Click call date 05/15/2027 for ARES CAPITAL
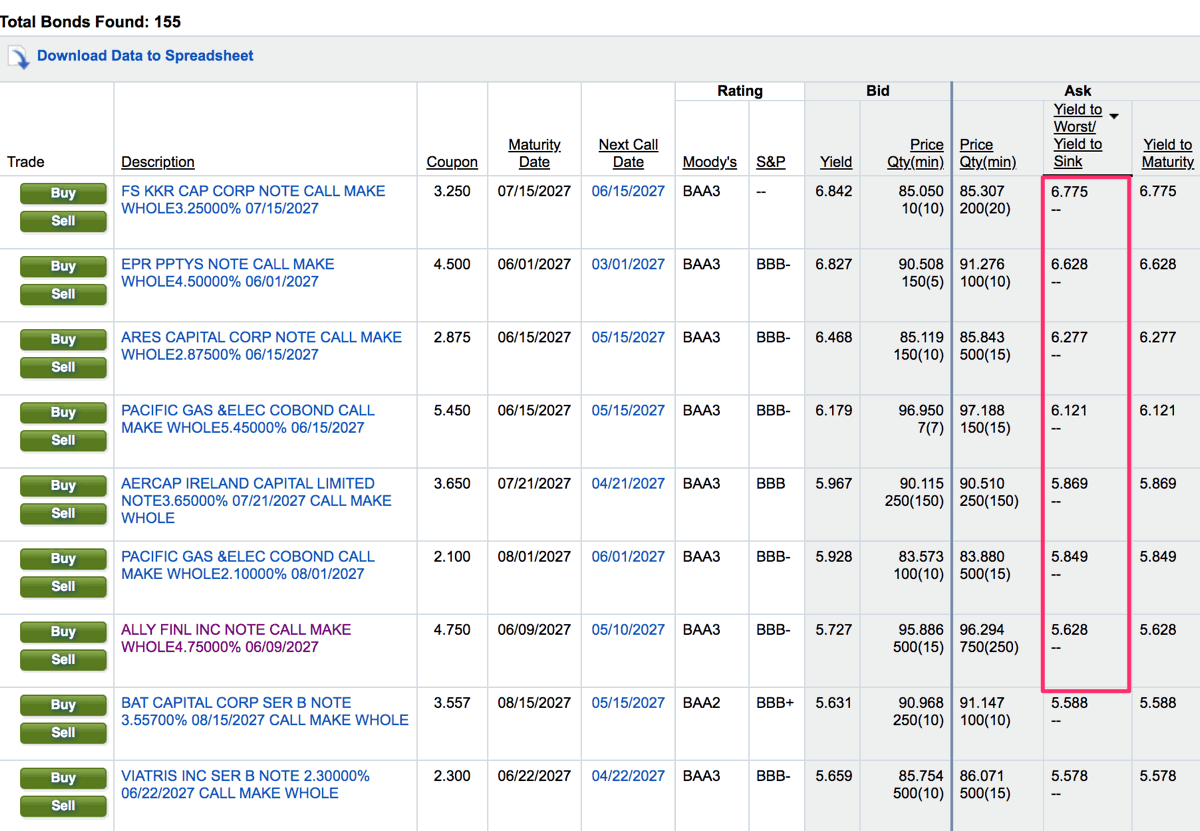 (628, 337)
